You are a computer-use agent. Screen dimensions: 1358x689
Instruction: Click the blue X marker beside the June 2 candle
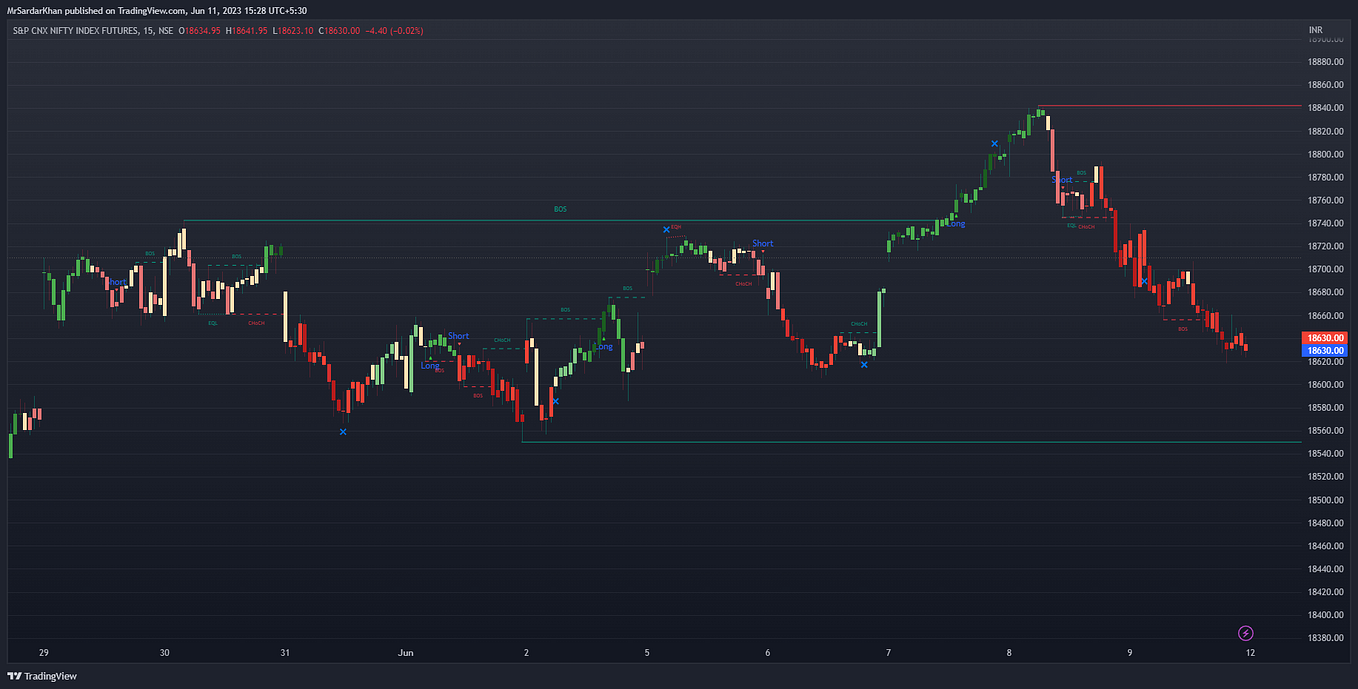point(556,400)
